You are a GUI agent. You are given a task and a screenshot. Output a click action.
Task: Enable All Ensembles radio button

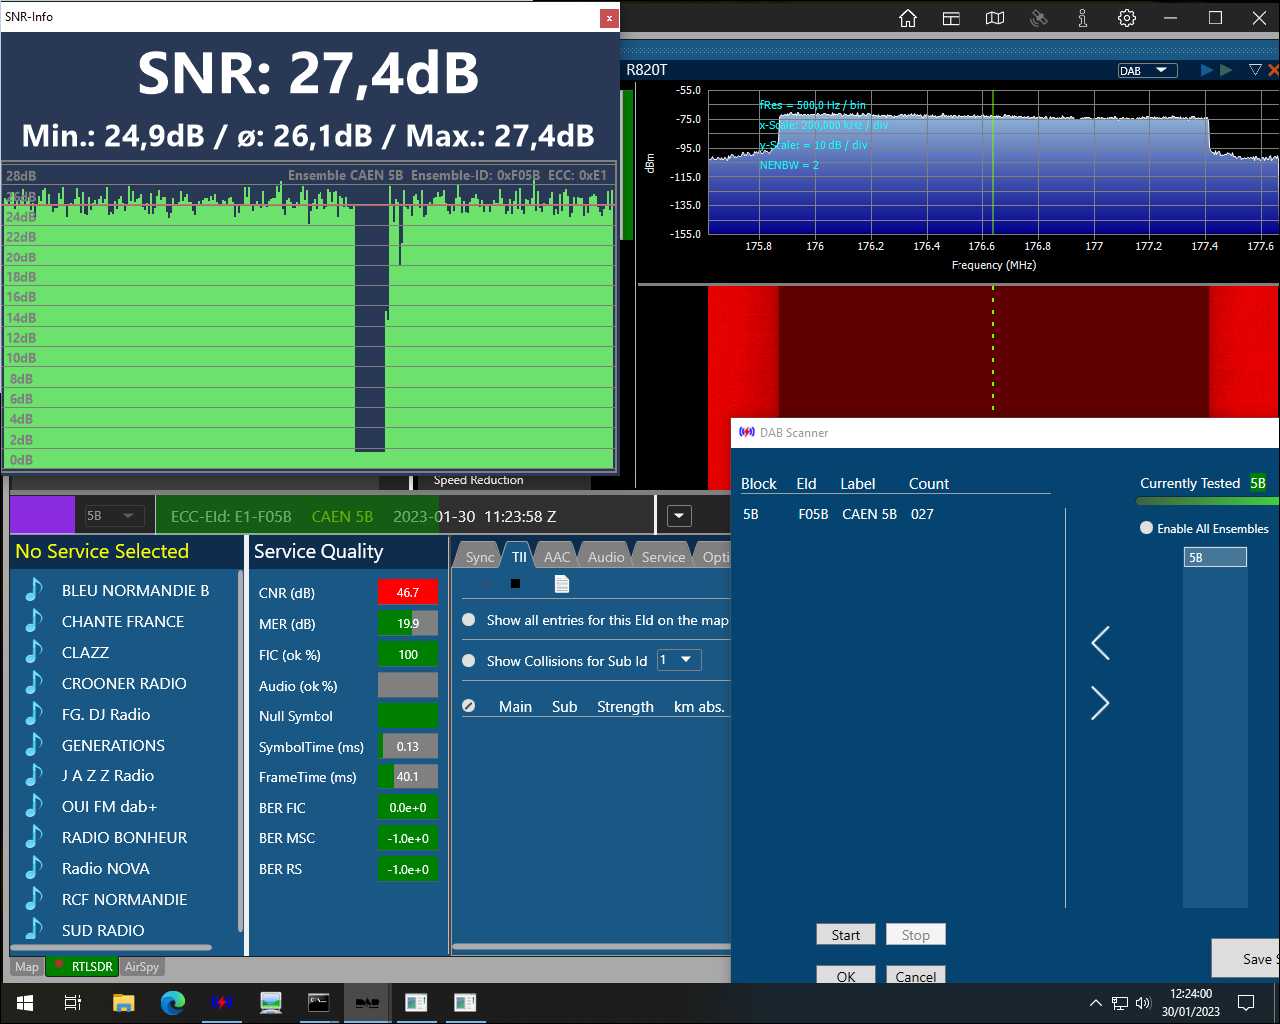coord(1147,528)
